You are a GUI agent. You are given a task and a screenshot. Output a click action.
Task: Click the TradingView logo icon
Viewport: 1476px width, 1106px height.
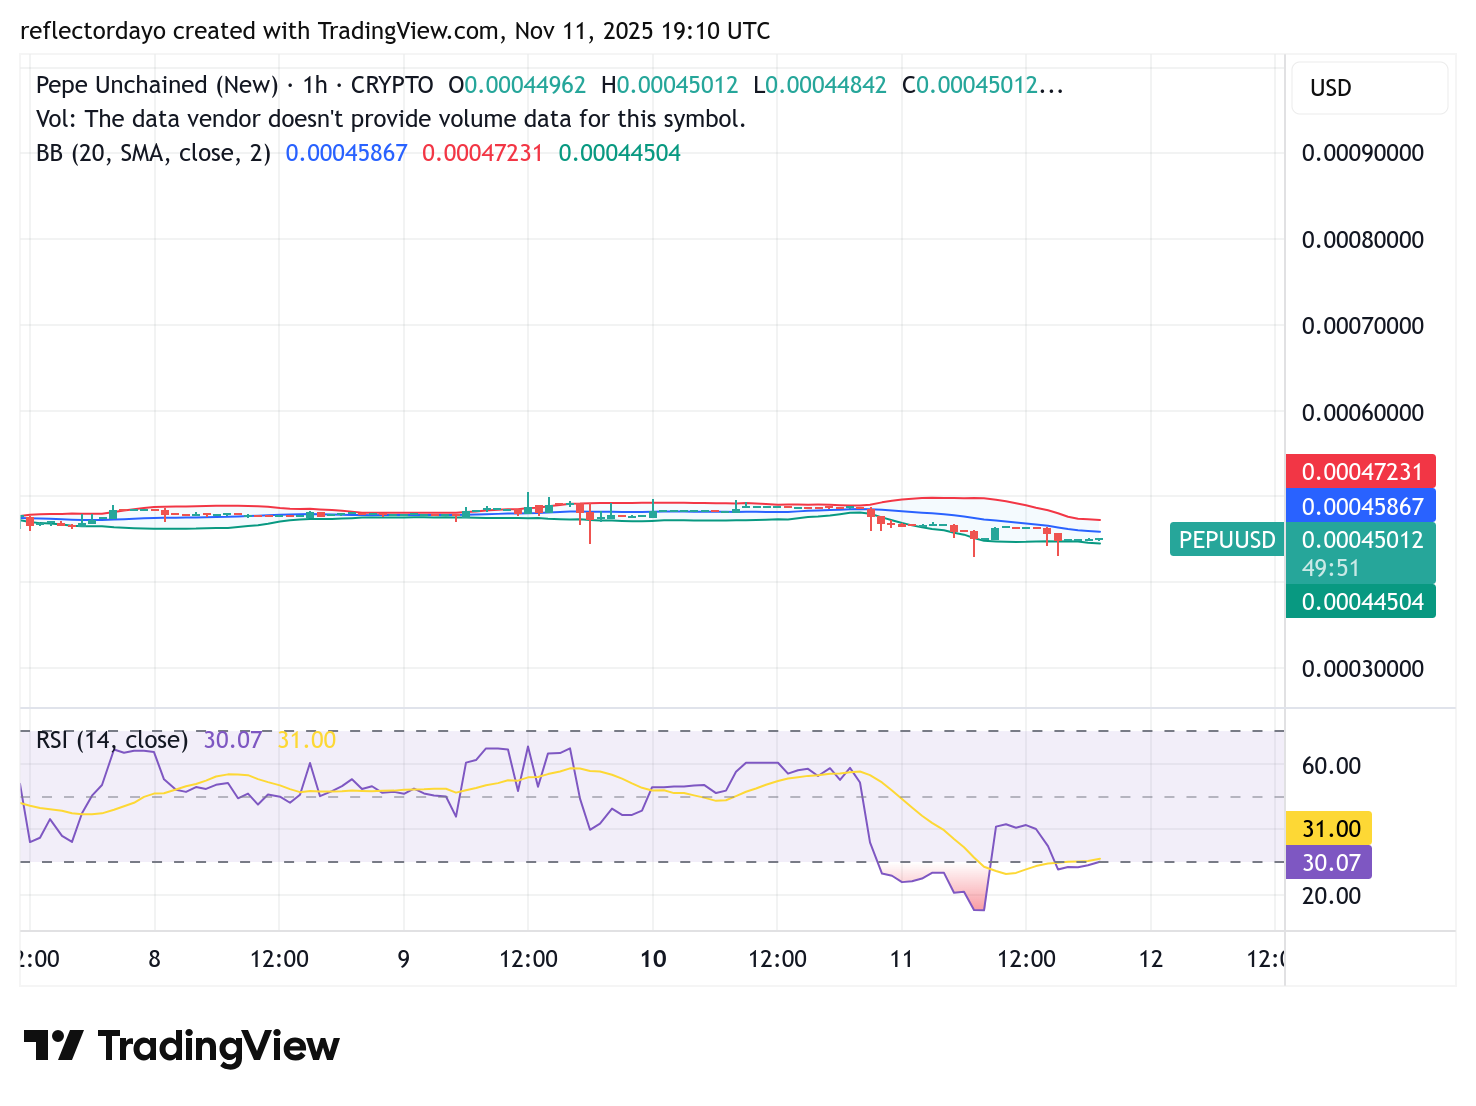coord(53,1046)
